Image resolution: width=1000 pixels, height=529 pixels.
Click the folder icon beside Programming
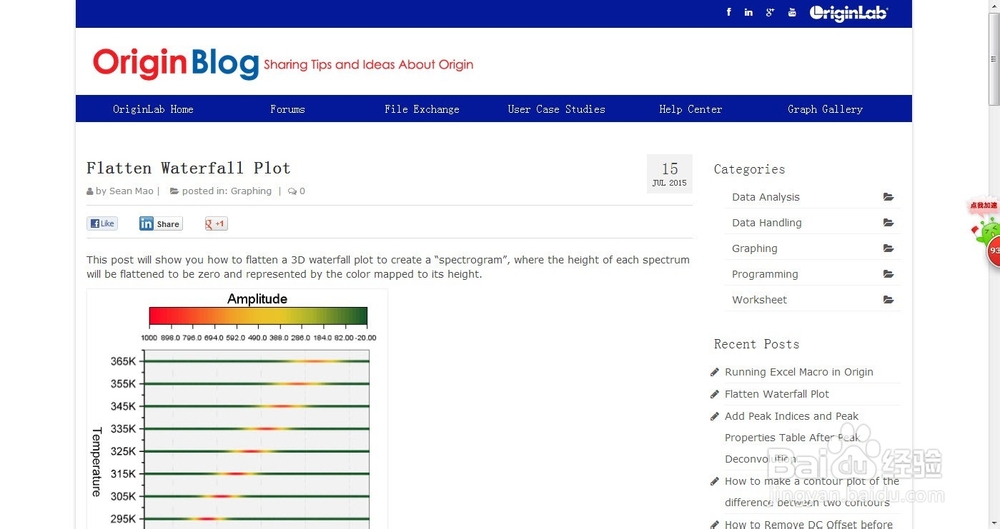pos(888,274)
